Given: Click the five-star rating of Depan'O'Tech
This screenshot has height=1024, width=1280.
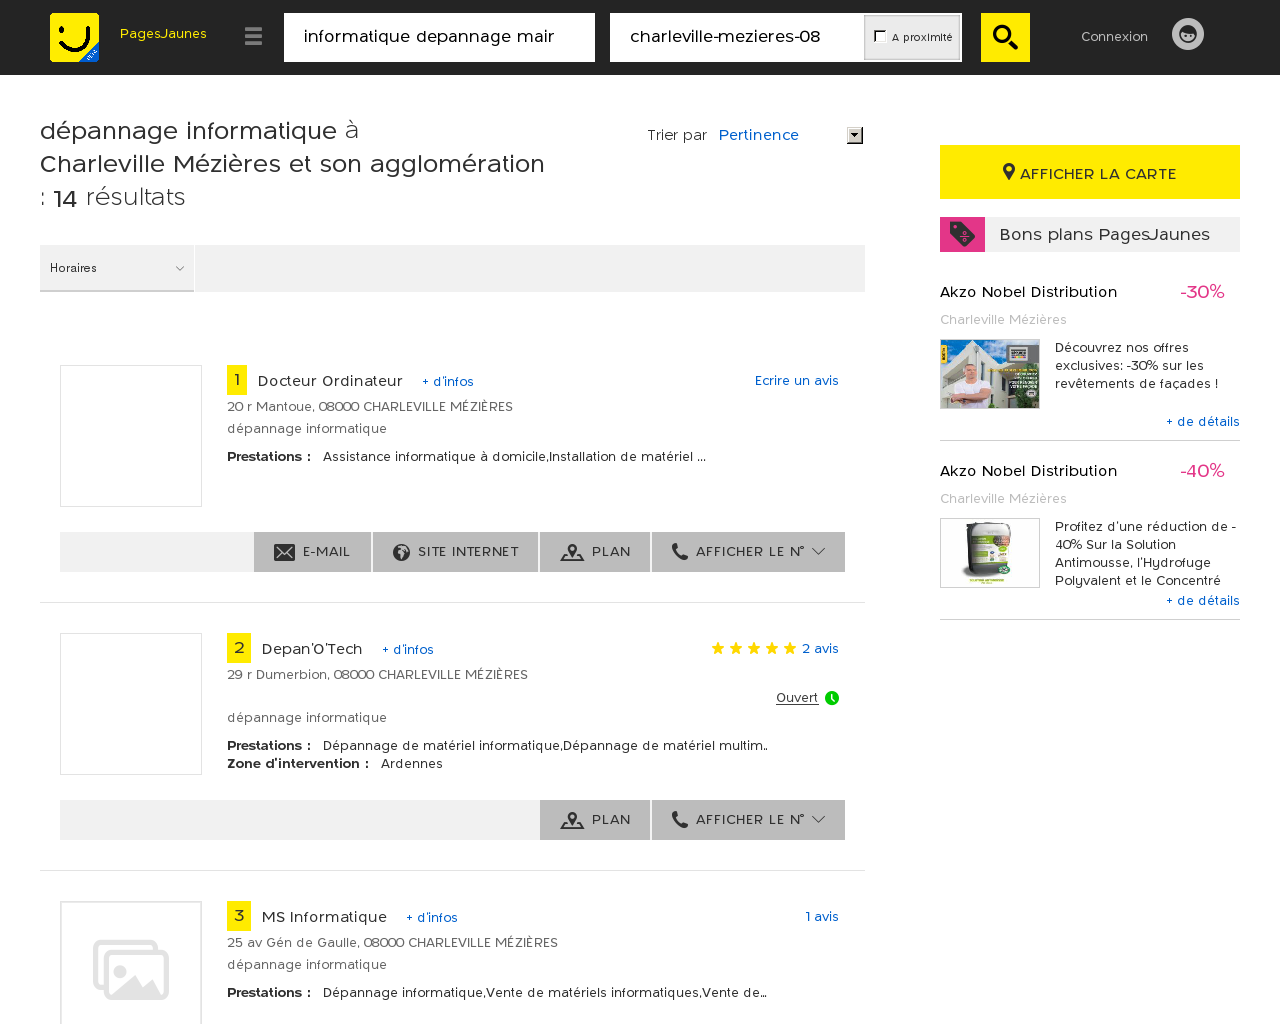Looking at the screenshot, I should coord(754,649).
